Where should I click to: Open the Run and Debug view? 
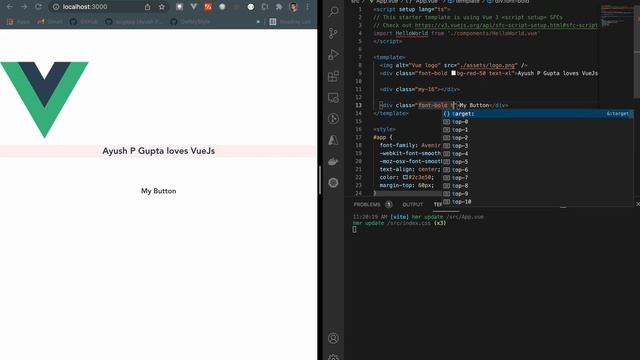333,54
